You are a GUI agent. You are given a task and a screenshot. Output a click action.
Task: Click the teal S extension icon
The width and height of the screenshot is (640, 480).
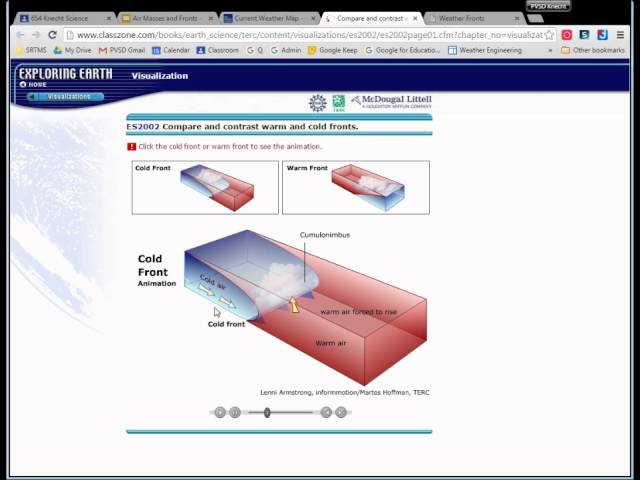click(584, 35)
